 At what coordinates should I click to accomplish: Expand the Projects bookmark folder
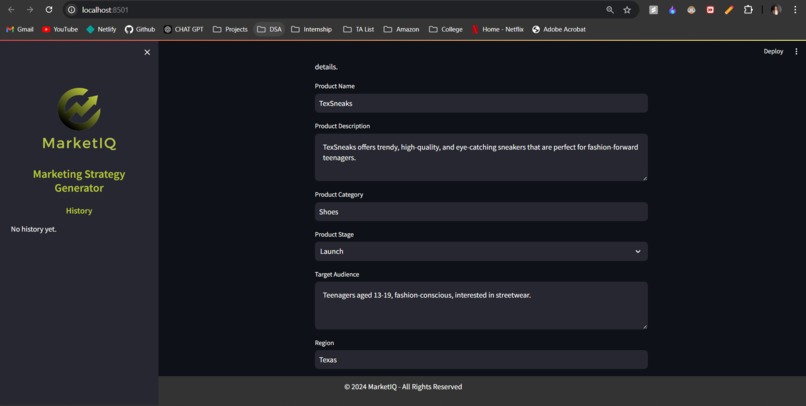230,29
